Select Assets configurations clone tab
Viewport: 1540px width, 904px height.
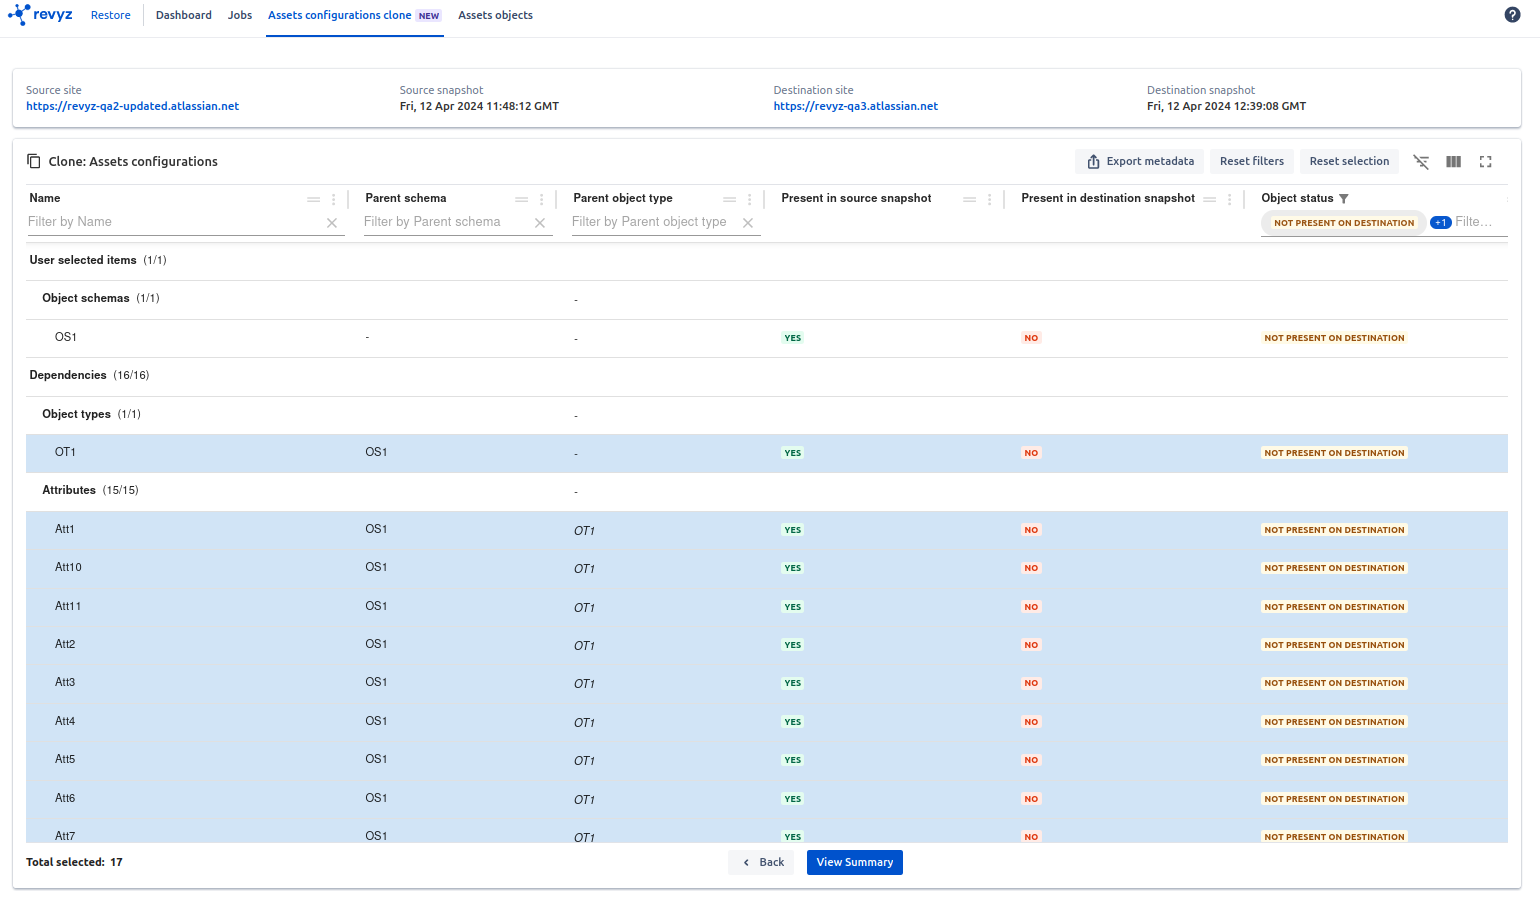(x=355, y=15)
